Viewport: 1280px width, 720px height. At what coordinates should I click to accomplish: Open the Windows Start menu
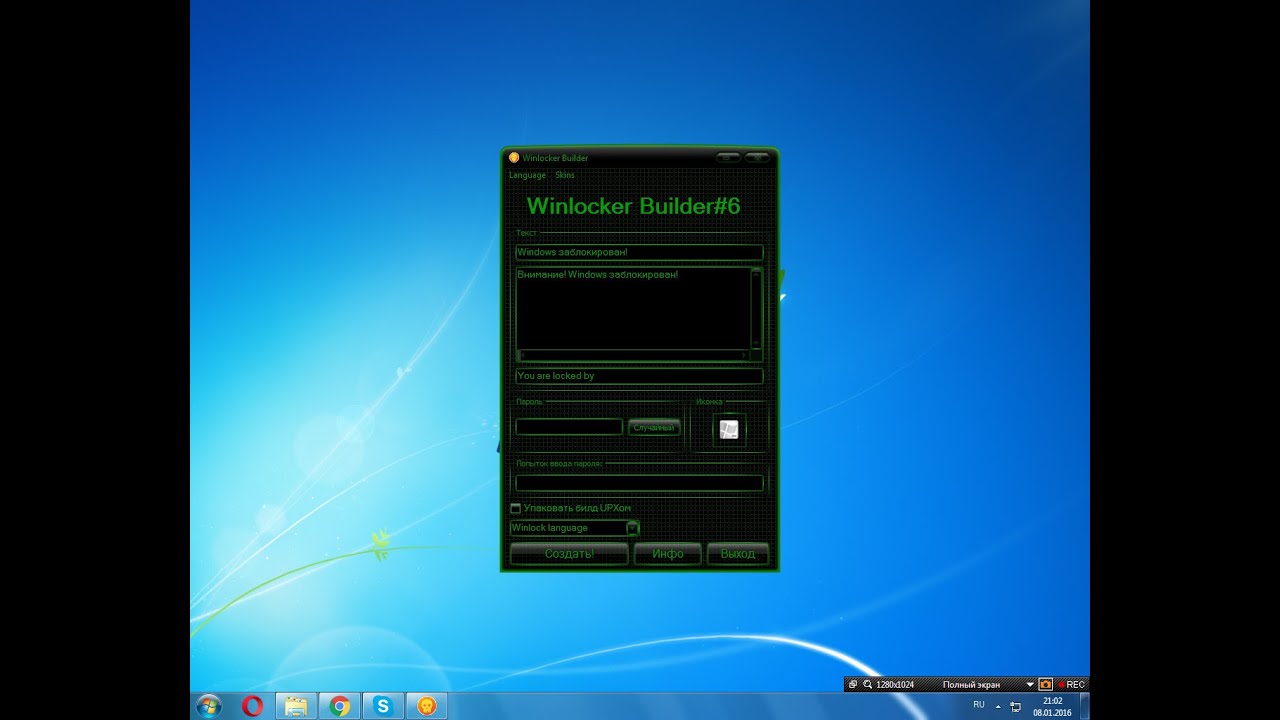(x=209, y=706)
